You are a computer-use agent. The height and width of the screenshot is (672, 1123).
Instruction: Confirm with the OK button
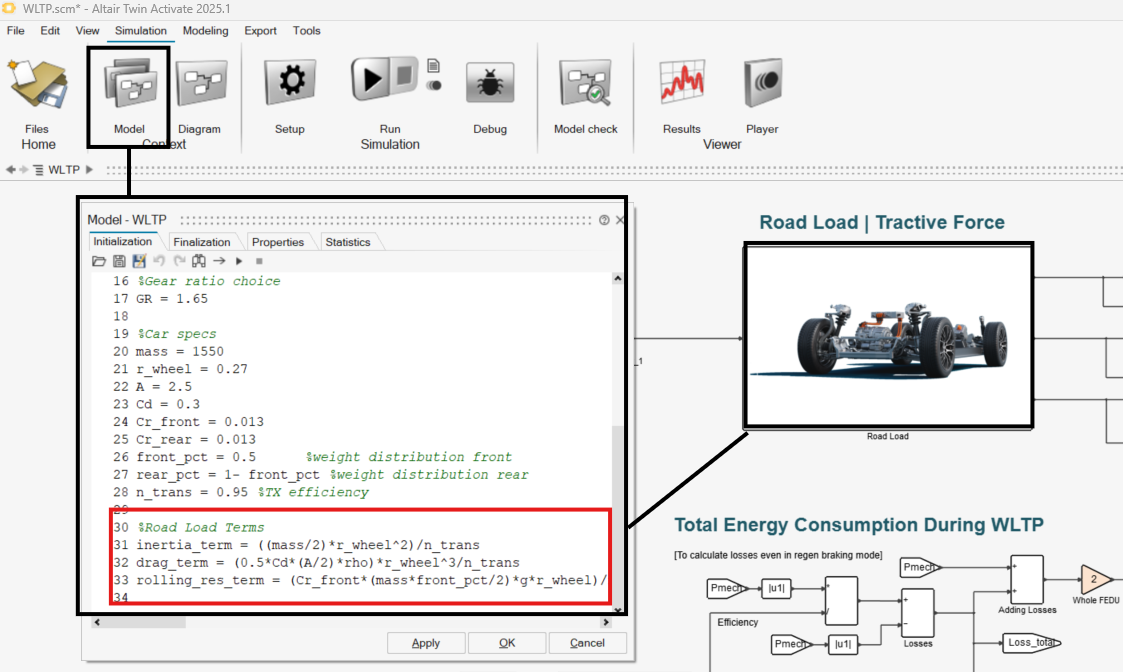coord(507,643)
